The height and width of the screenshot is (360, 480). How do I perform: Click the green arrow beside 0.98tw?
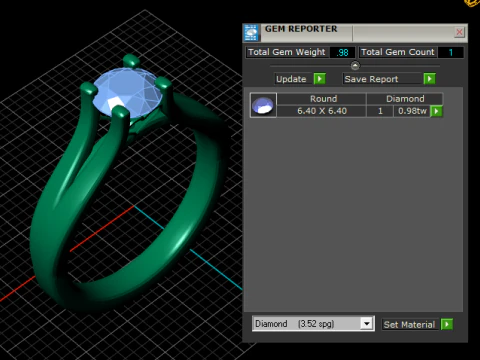[436, 111]
